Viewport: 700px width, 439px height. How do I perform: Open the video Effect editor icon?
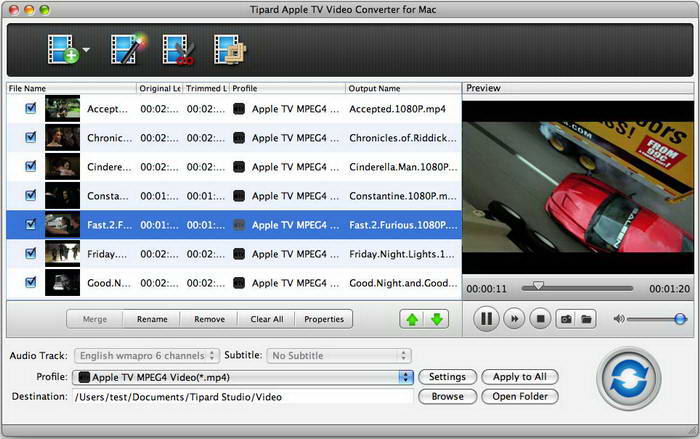tap(128, 49)
